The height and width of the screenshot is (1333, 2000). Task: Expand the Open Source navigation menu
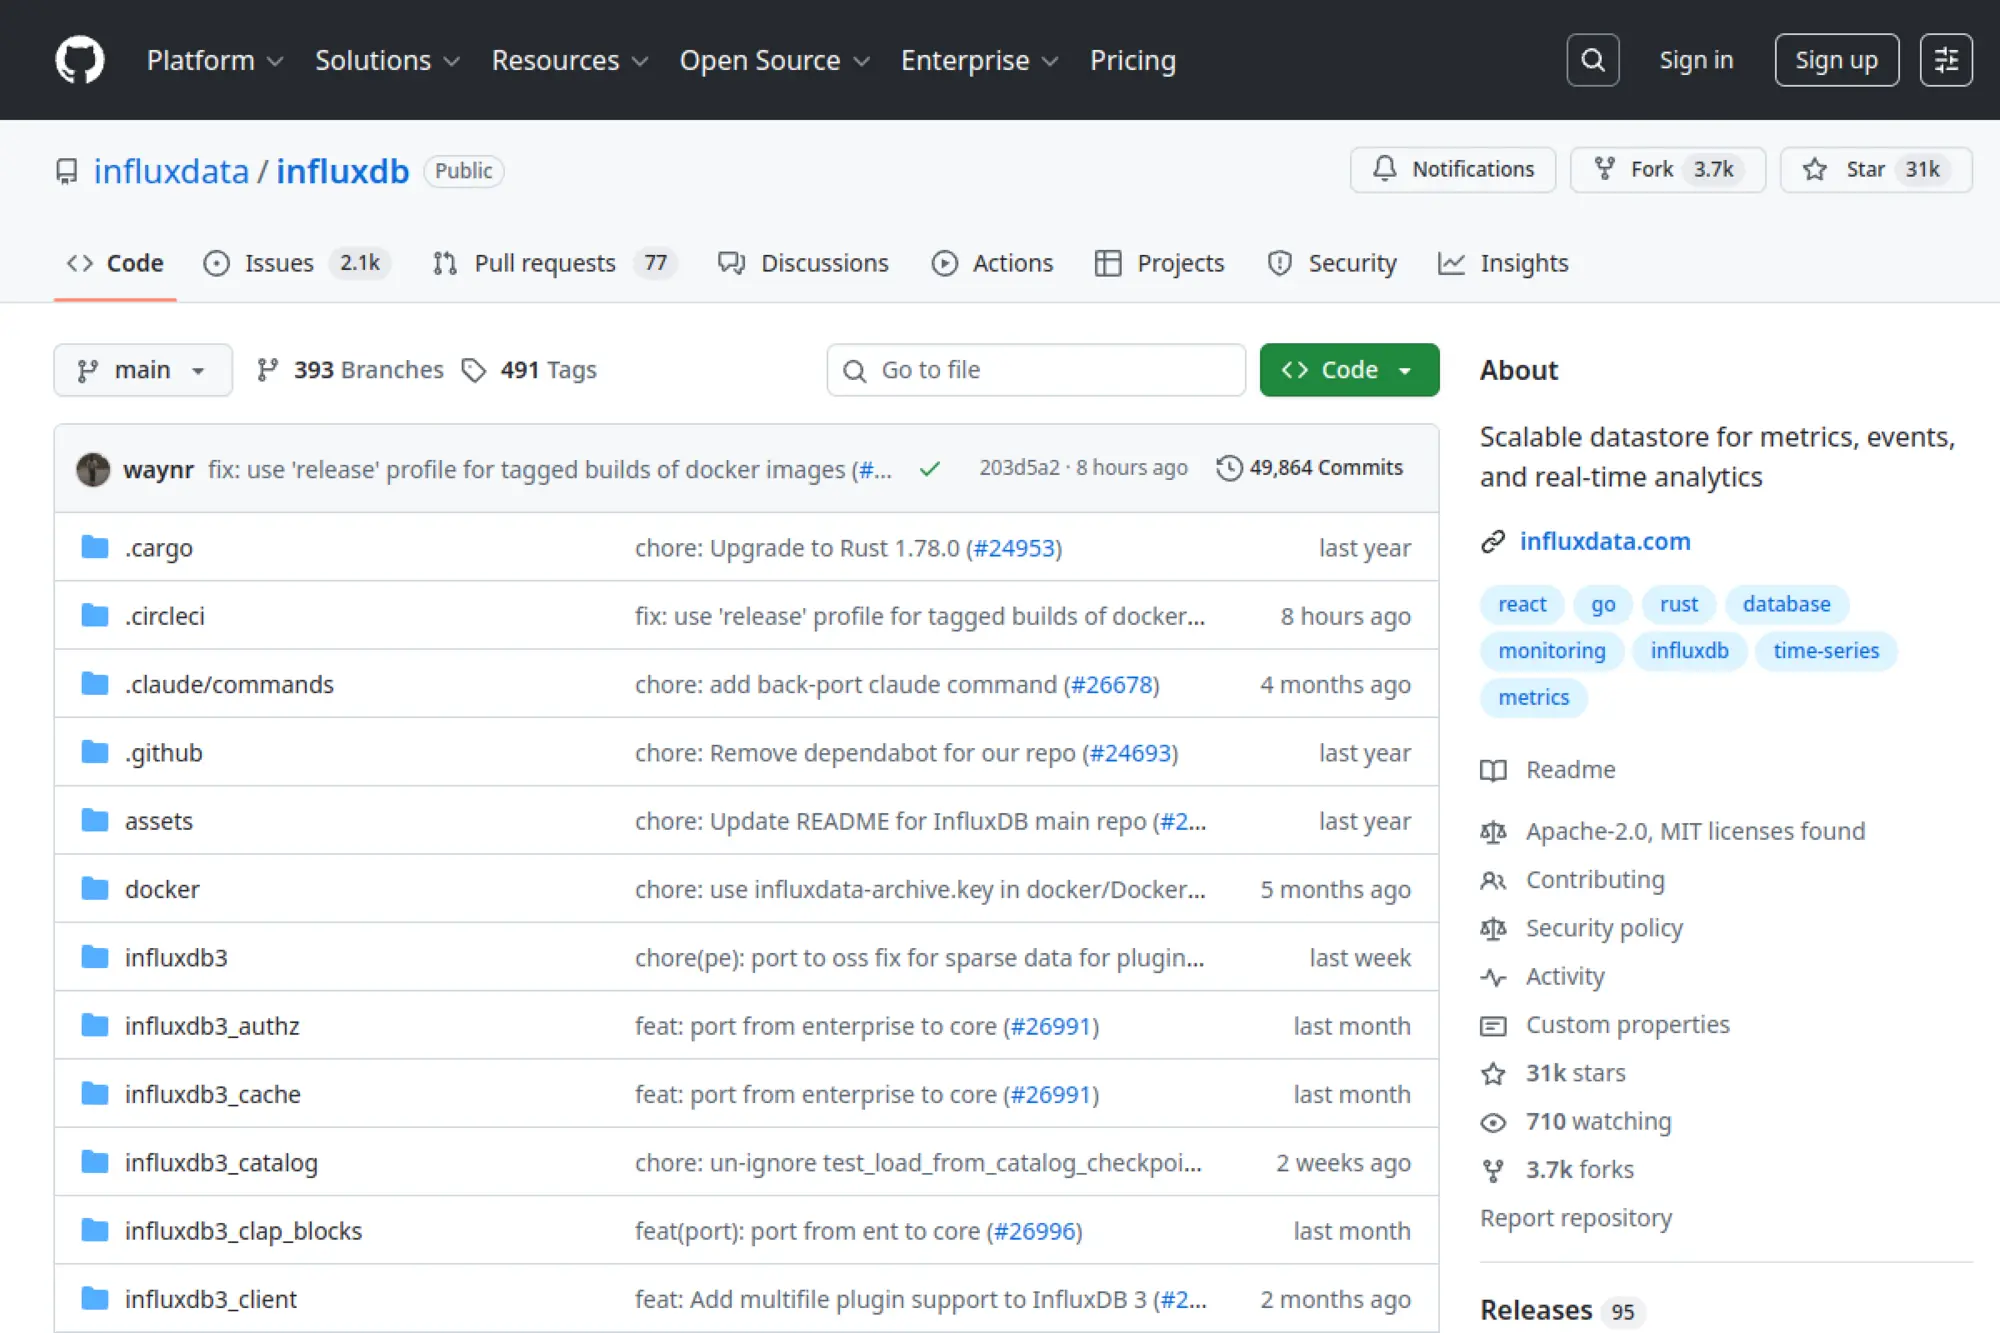coord(774,60)
